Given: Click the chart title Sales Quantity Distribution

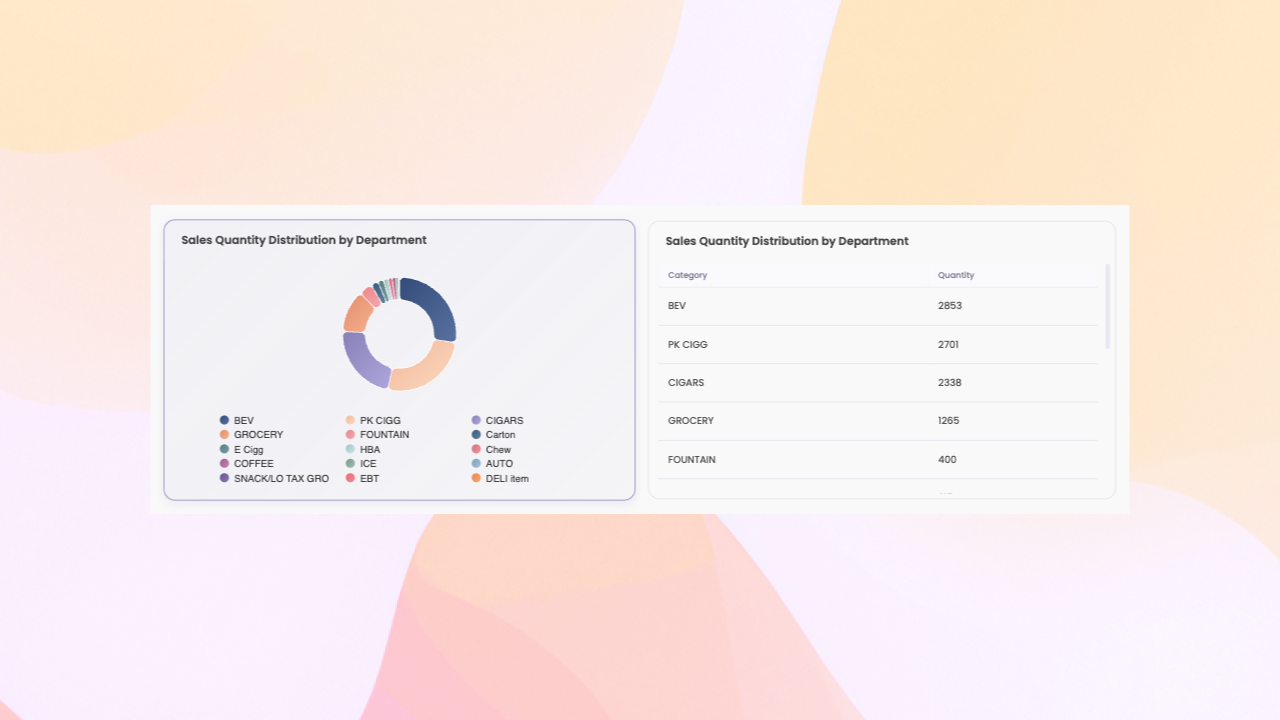Looking at the screenshot, I should [302, 240].
